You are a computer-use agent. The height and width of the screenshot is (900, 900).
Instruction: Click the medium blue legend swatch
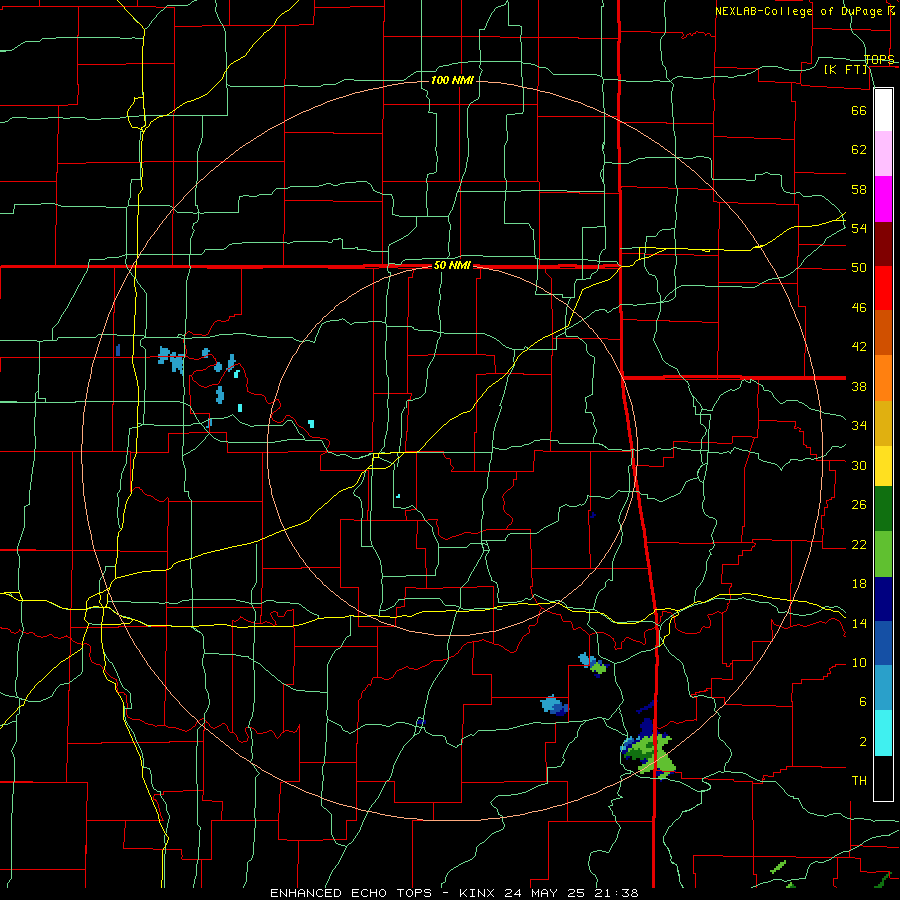pos(883,643)
